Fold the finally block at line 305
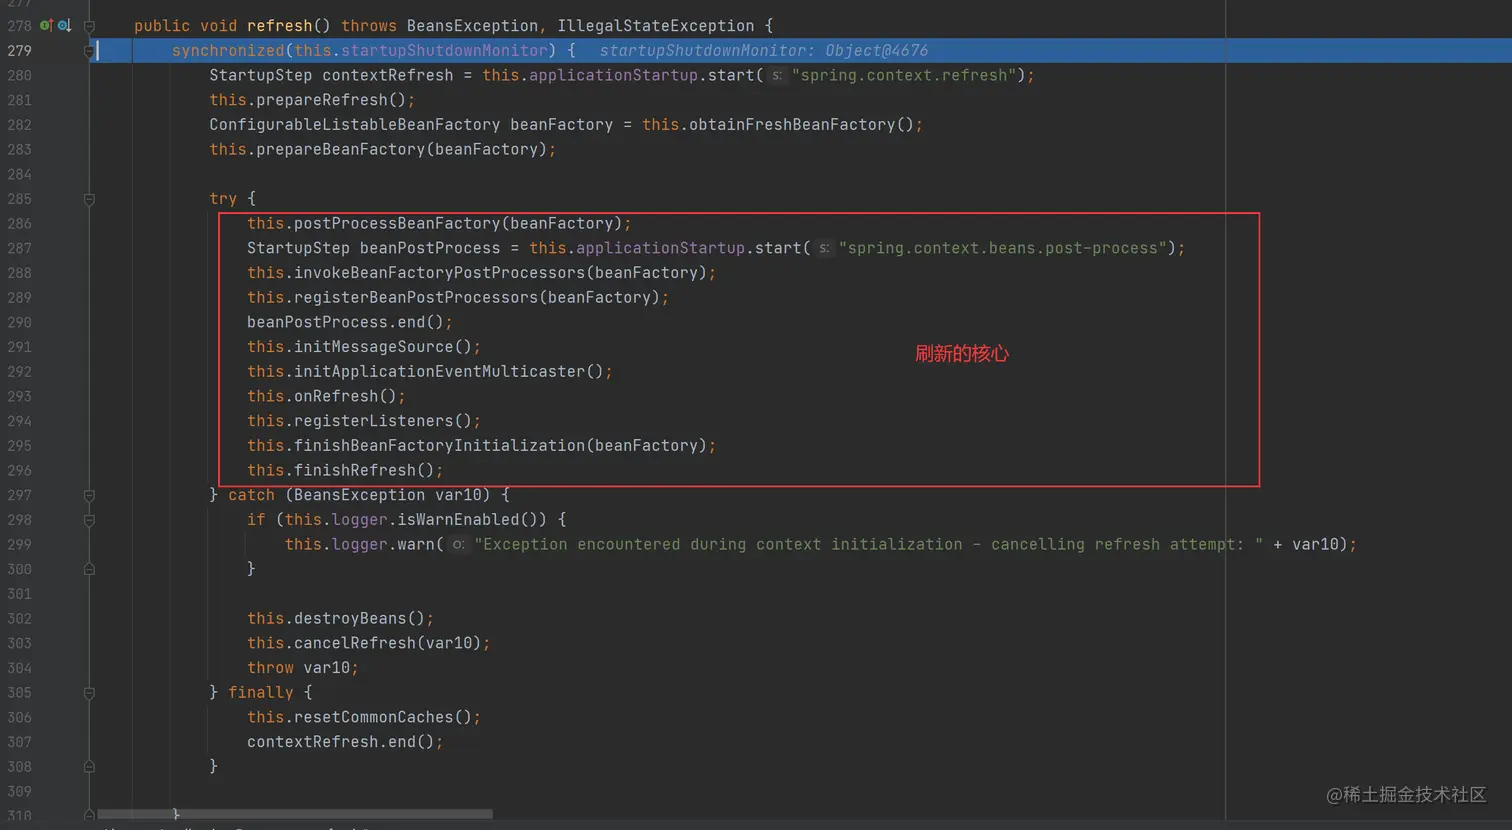This screenshot has height=830, width=1512. [89, 692]
